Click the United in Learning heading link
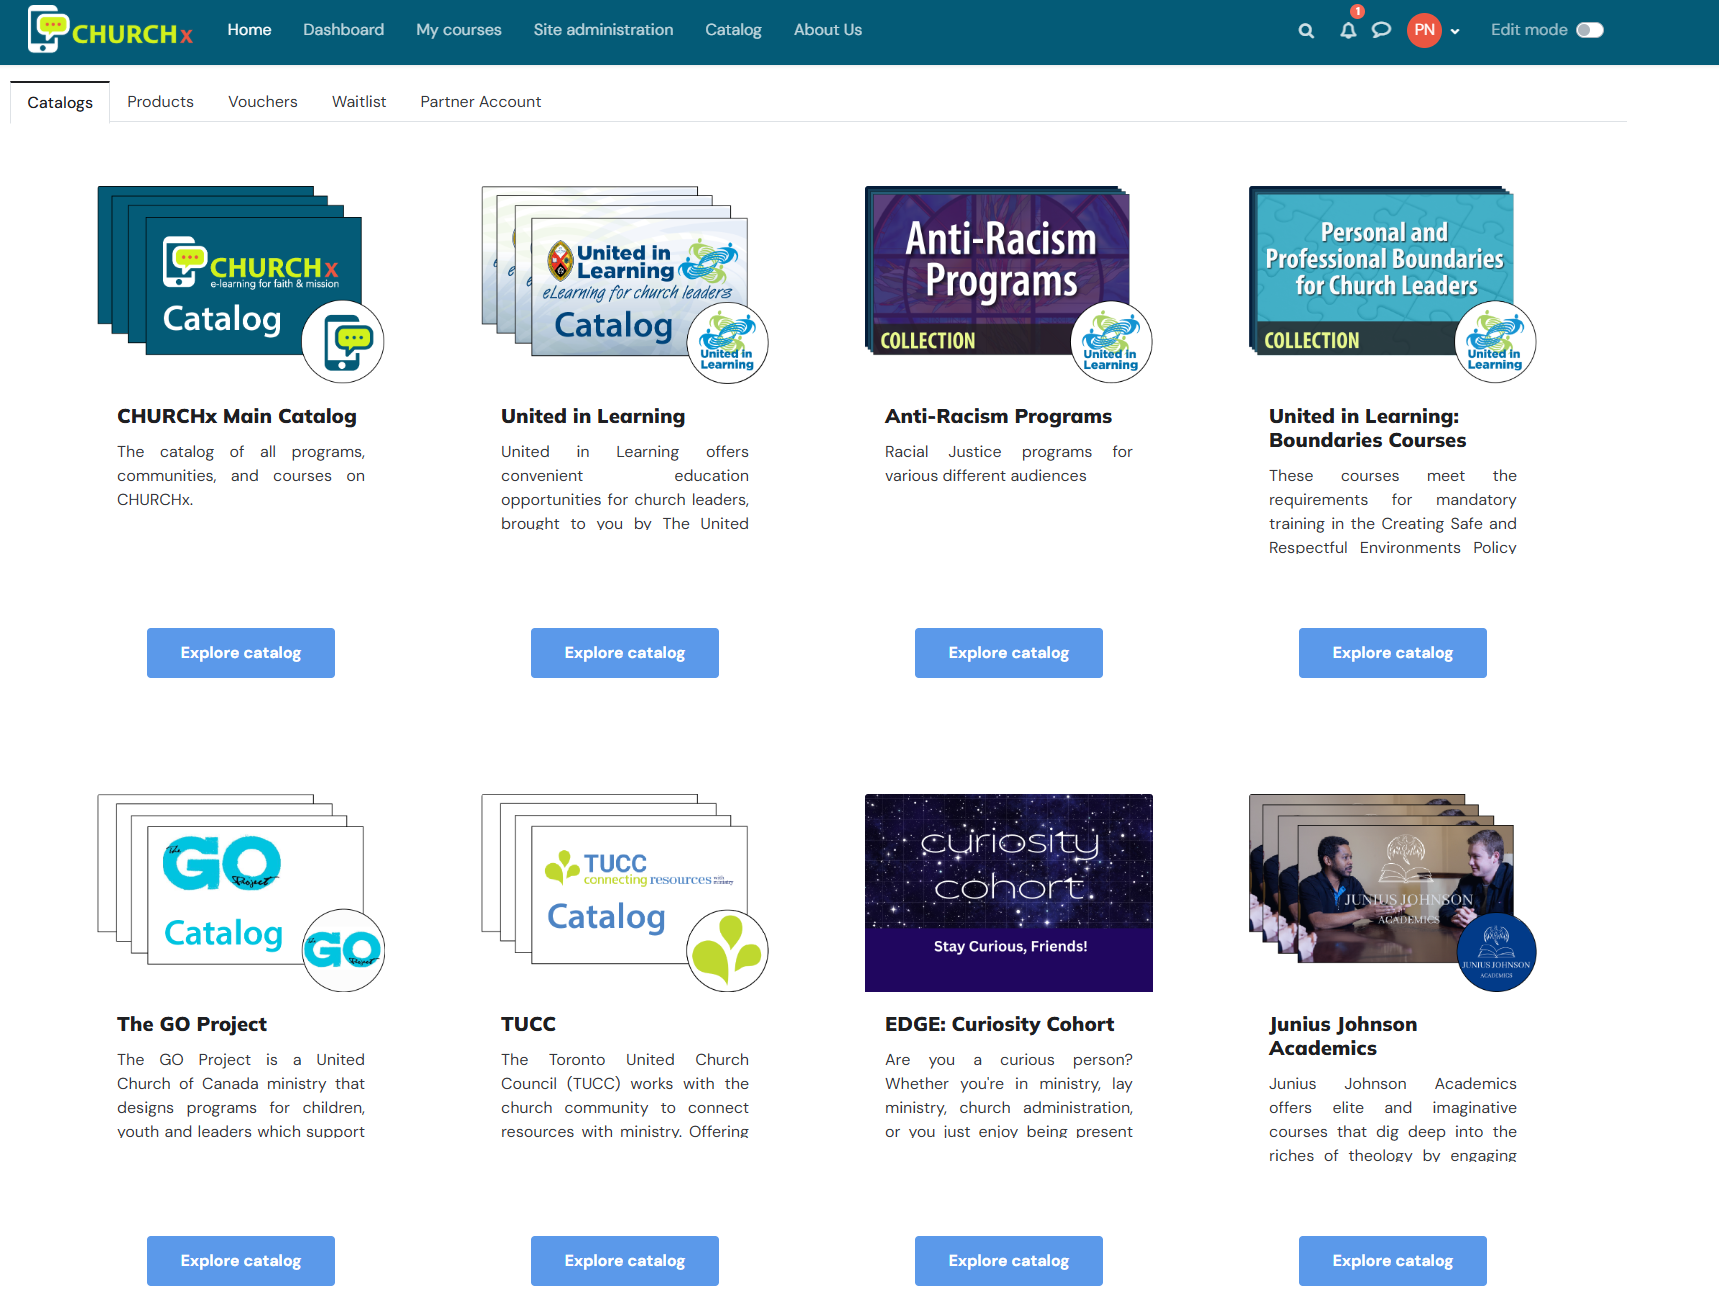This screenshot has width=1719, height=1297. click(592, 416)
